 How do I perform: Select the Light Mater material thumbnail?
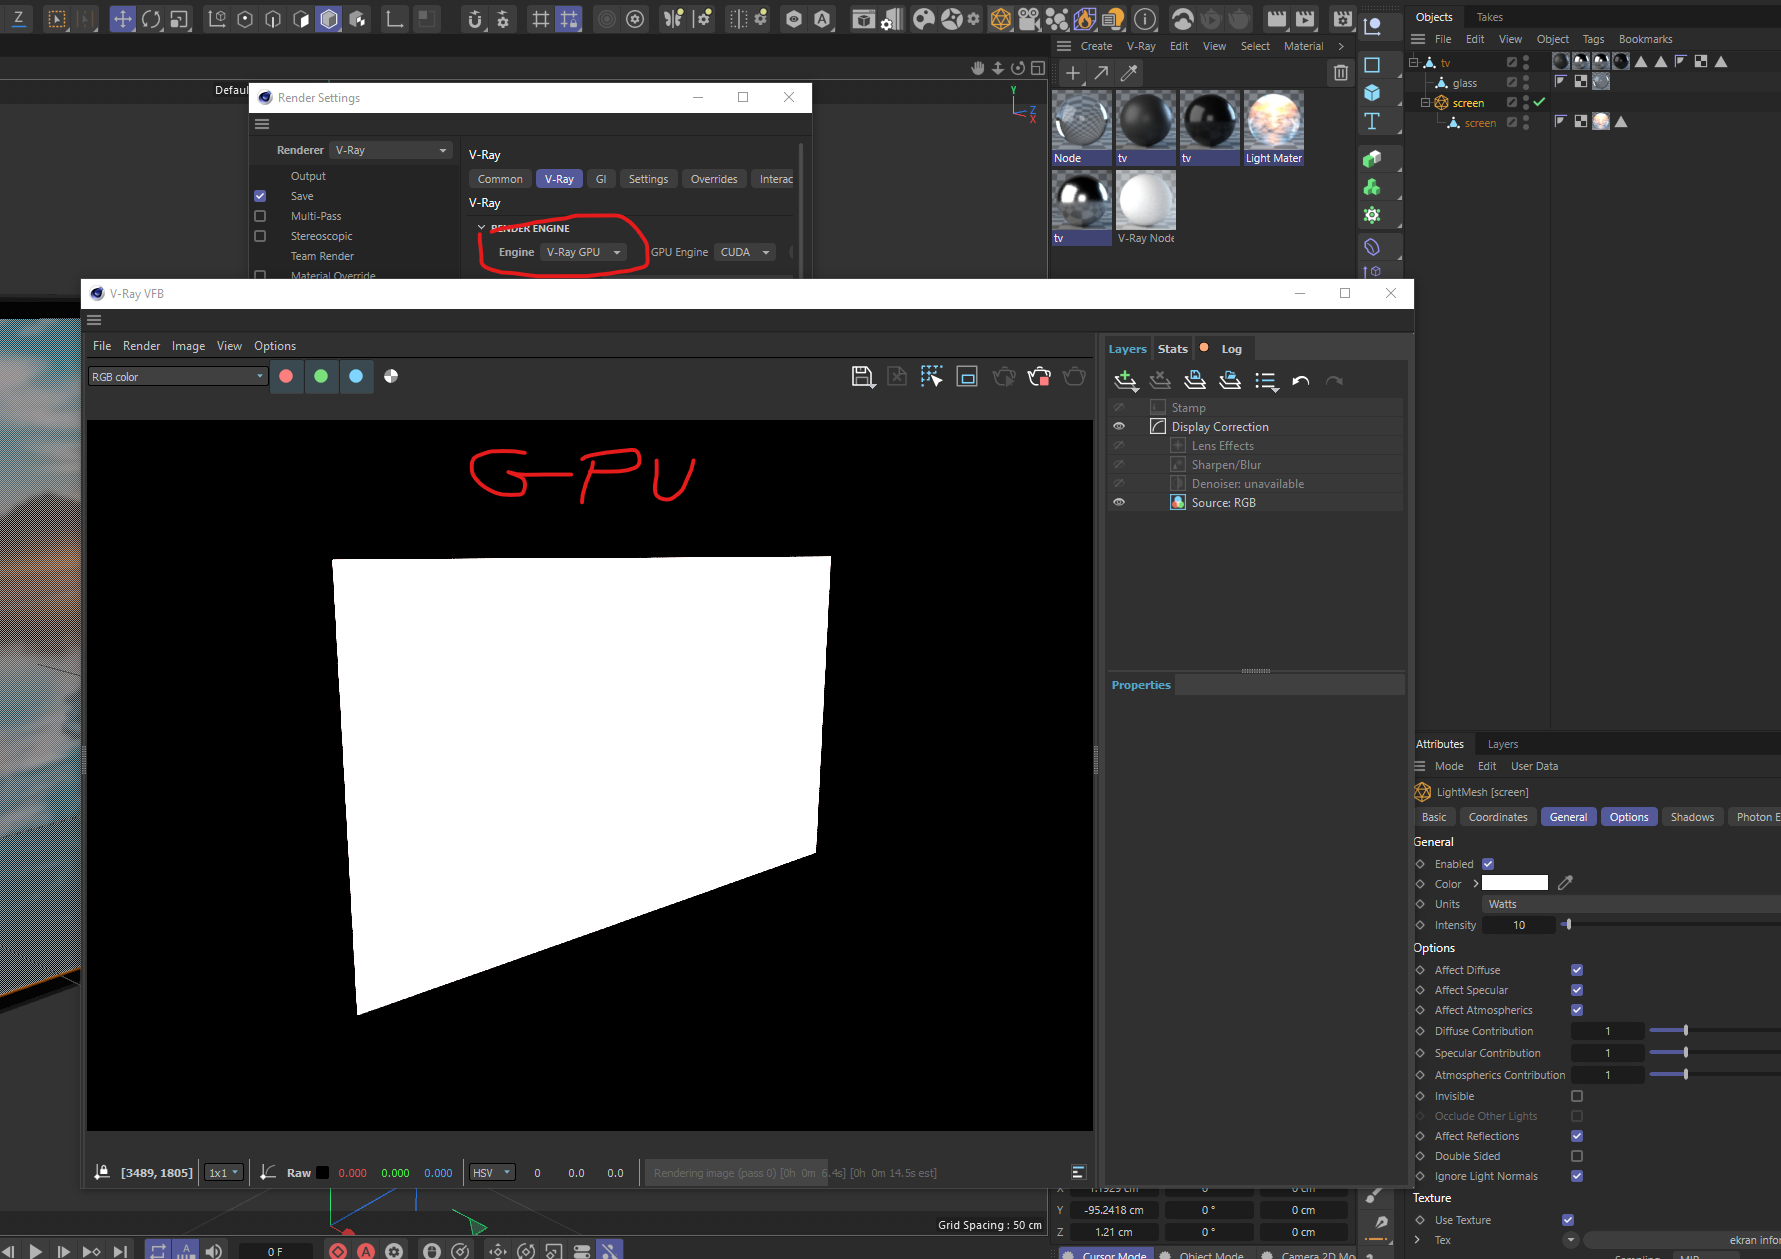1274,128
